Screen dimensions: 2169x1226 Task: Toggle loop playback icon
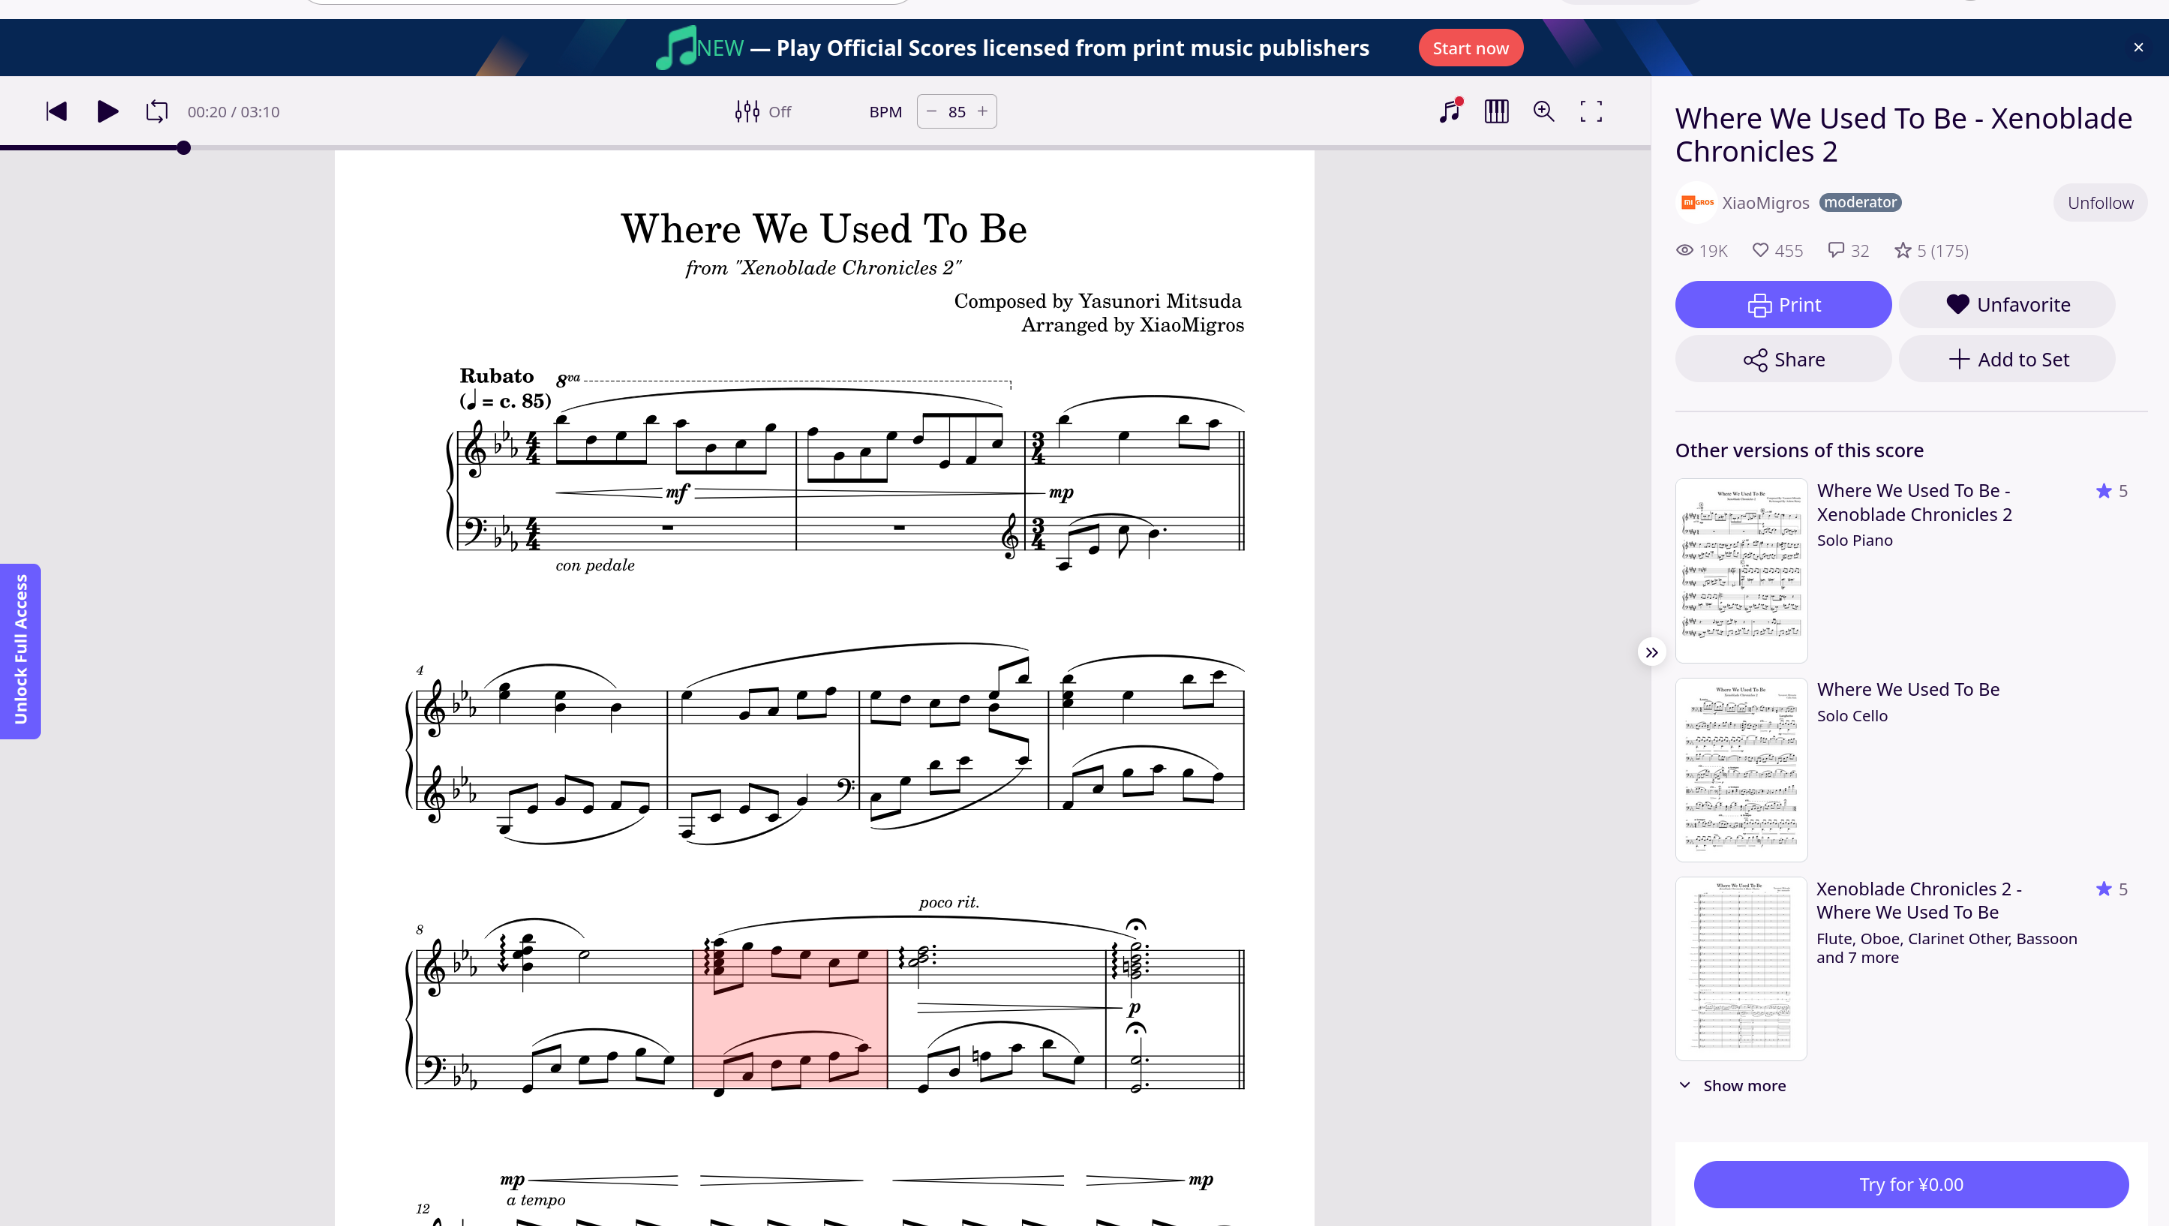pos(157,111)
